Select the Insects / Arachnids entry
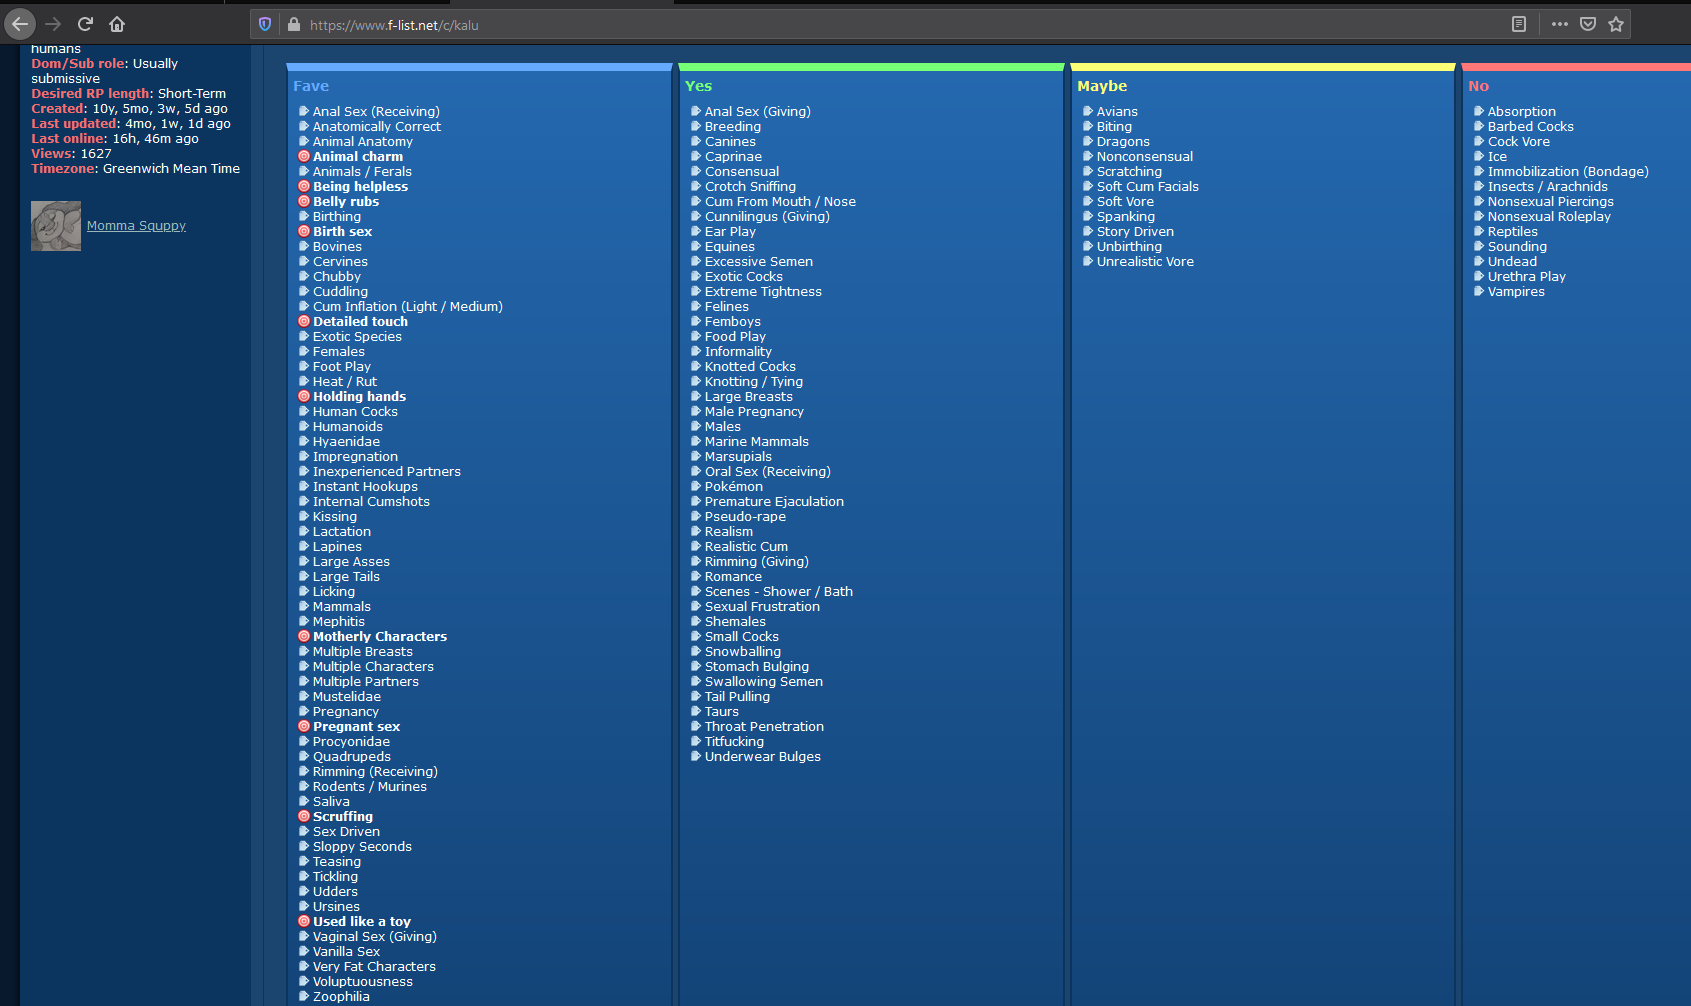 click(1548, 186)
